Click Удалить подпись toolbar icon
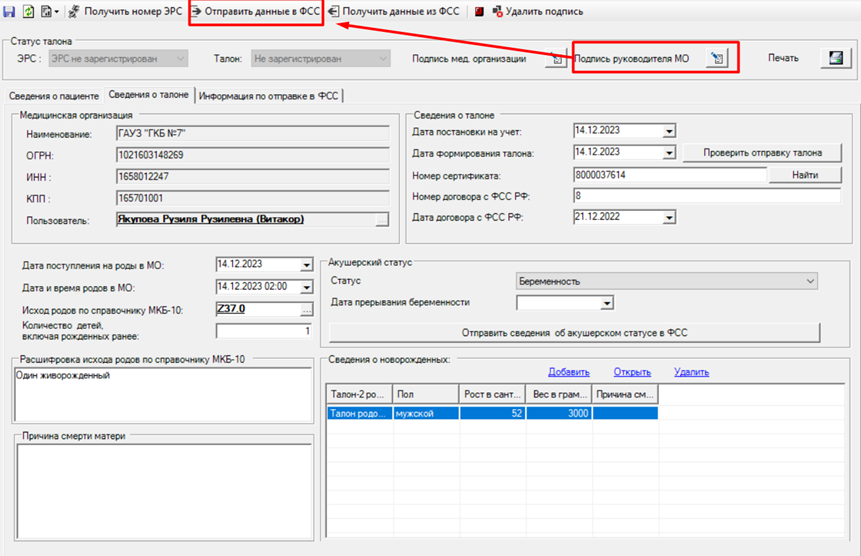 coord(497,12)
